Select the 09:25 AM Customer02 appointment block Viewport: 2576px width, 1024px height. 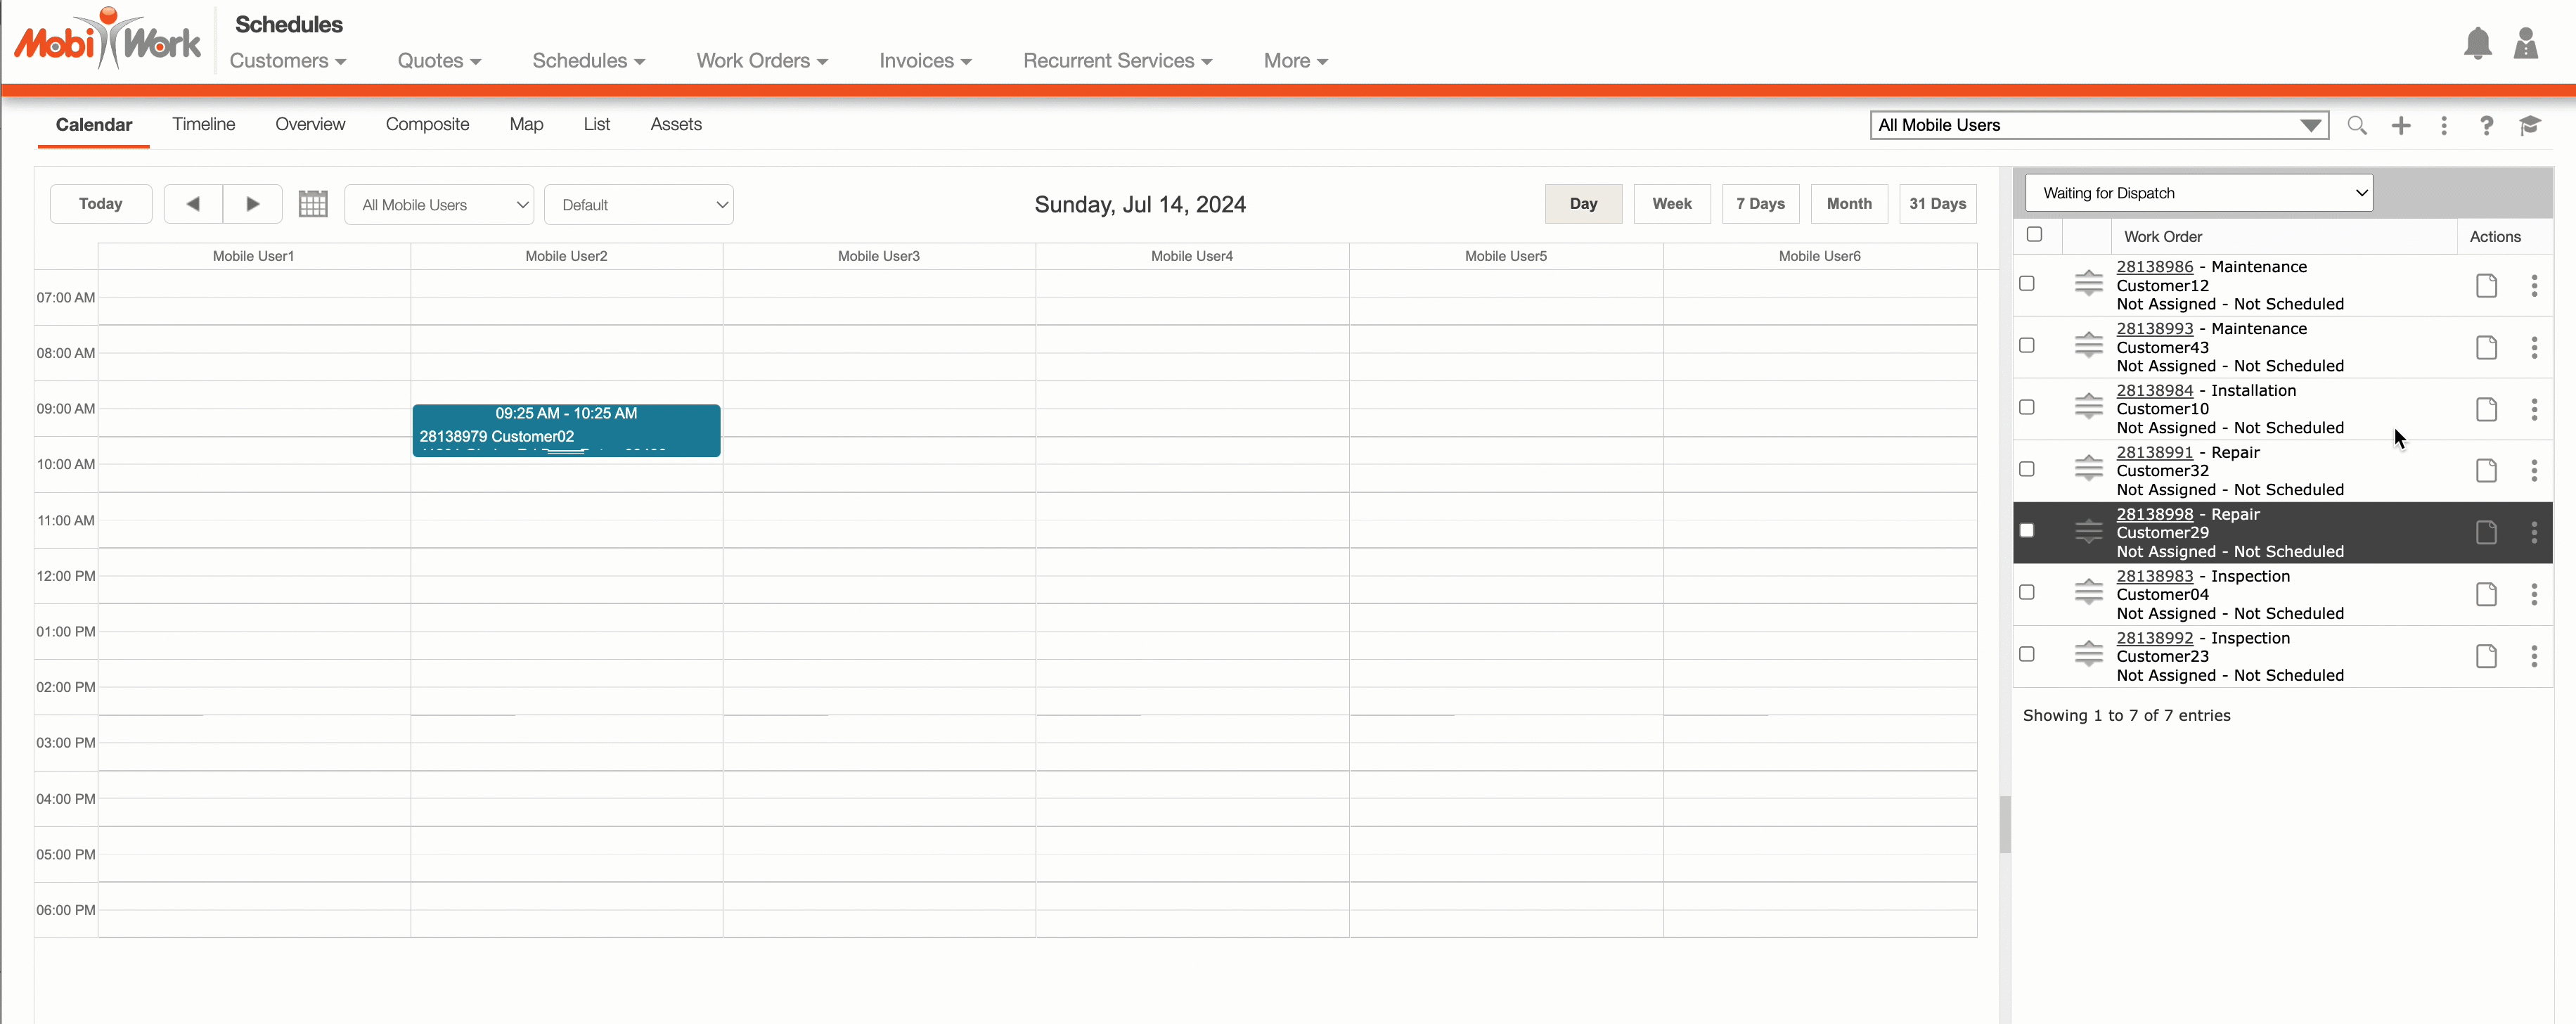[x=566, y=430]
